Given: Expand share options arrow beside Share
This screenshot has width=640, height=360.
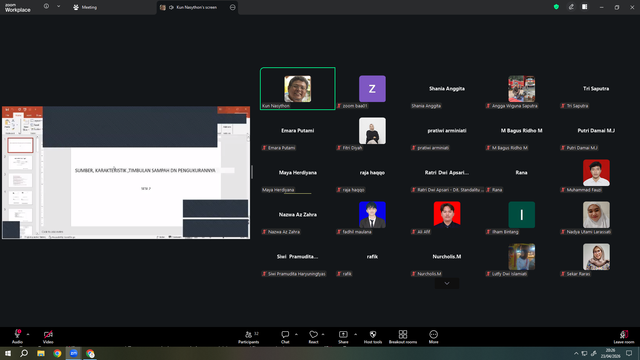Looking at the screenshot, I should (355, 334).
